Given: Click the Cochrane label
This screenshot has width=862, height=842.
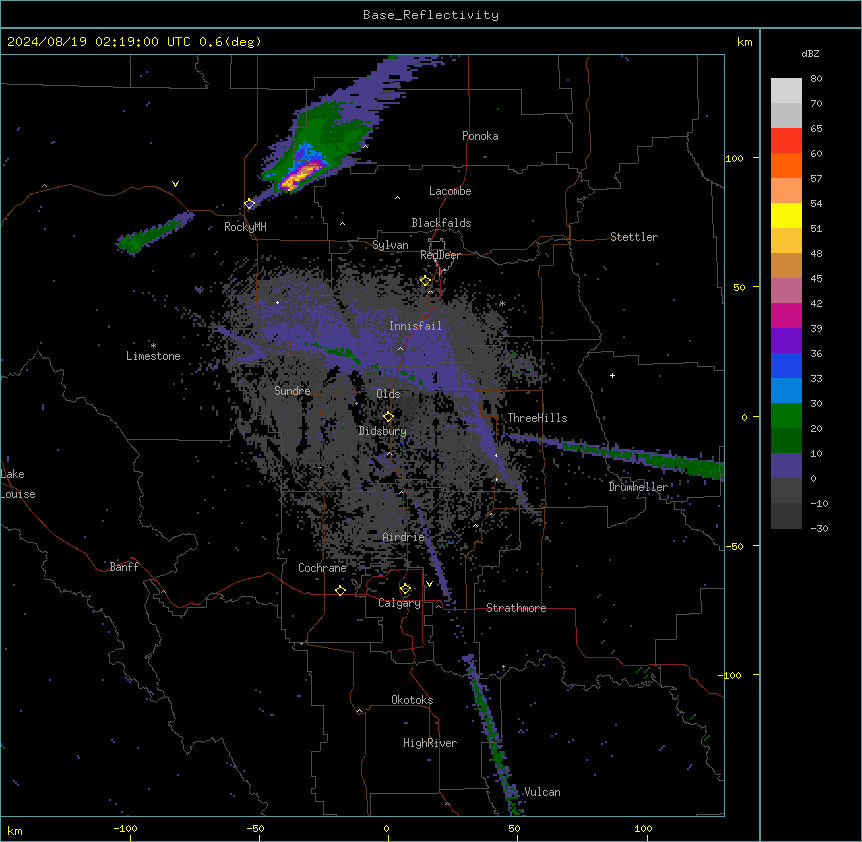Looking at the screenshot, I should [322, 568].
